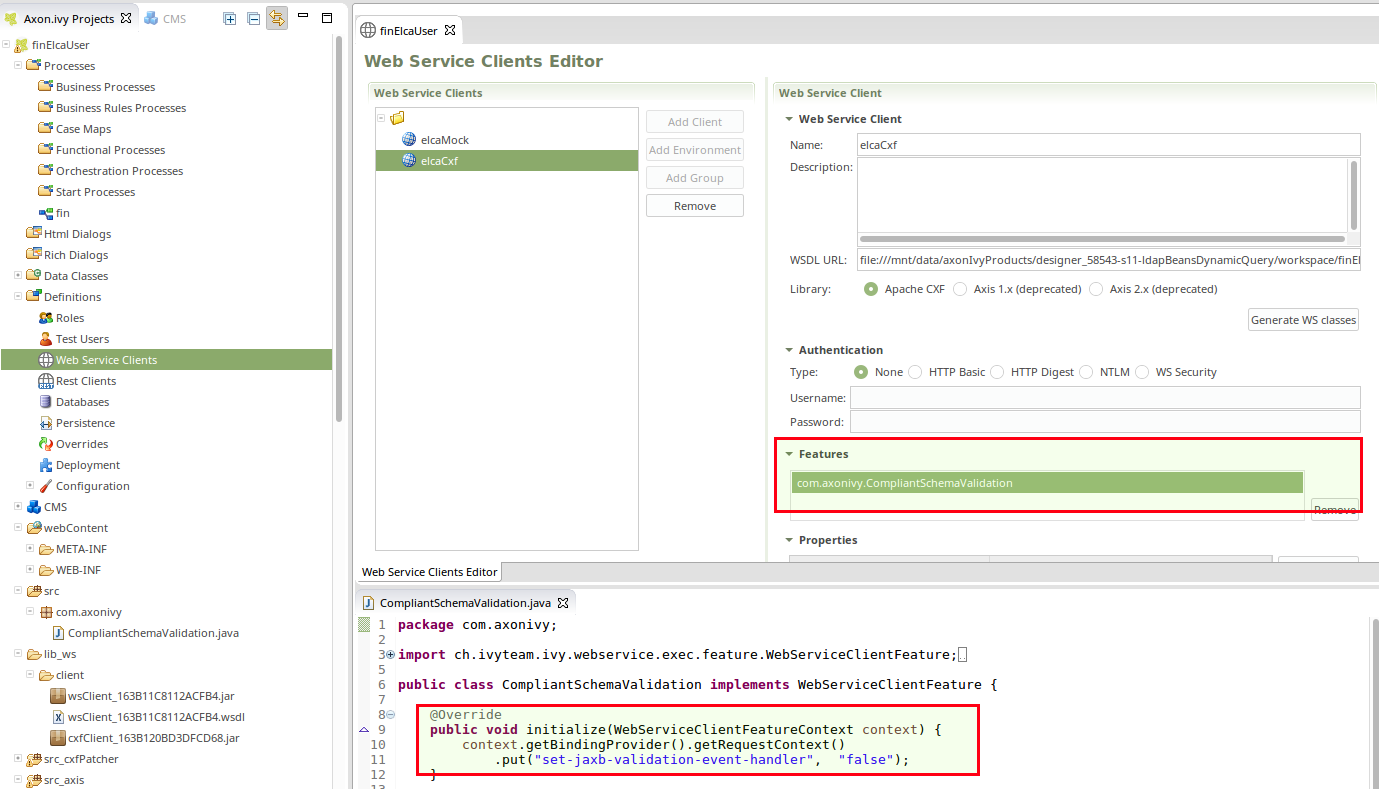Collapse the finElcaUser project node

(x=6, y=45)
